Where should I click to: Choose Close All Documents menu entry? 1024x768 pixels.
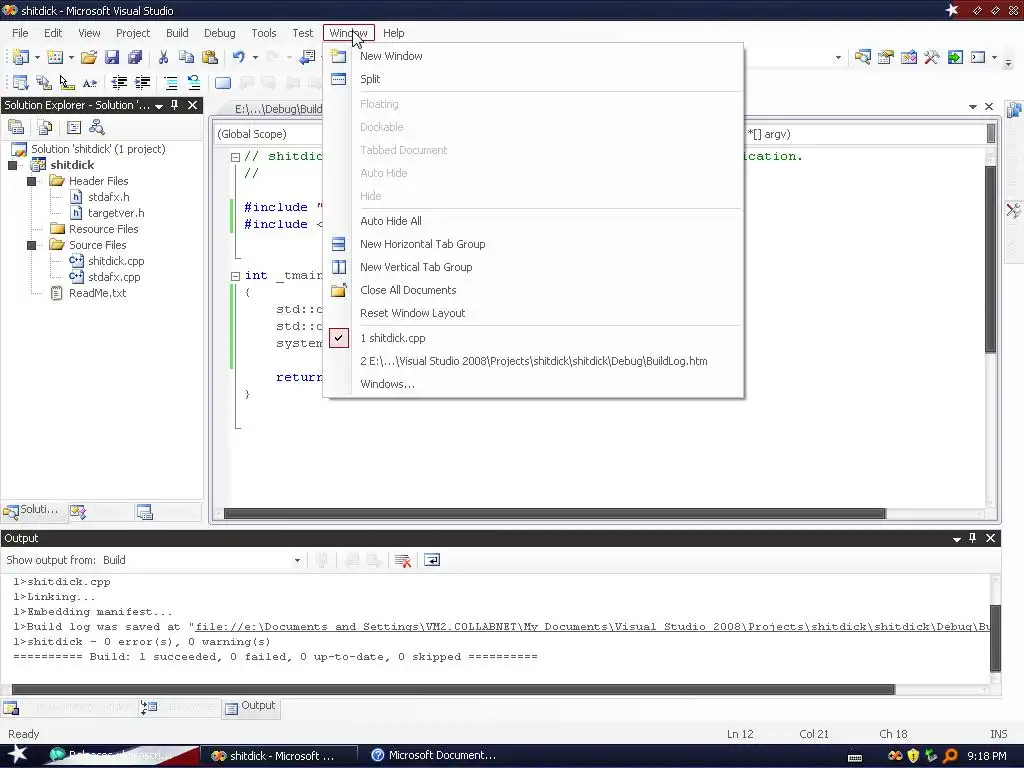click(534, 290)
